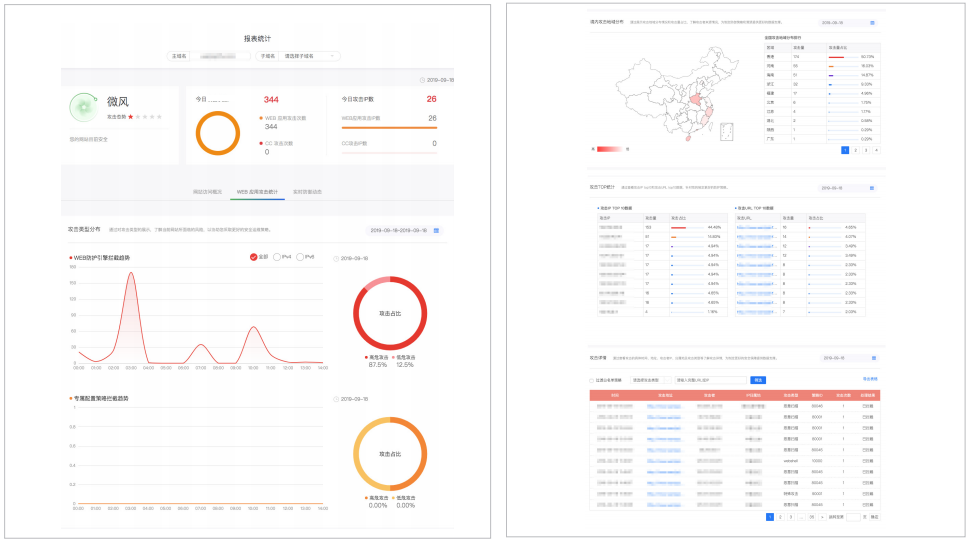This screenshot has width=972, height=543.
Task: Open the attack type dropdown in attack details
Action: [x=650, y=380]
